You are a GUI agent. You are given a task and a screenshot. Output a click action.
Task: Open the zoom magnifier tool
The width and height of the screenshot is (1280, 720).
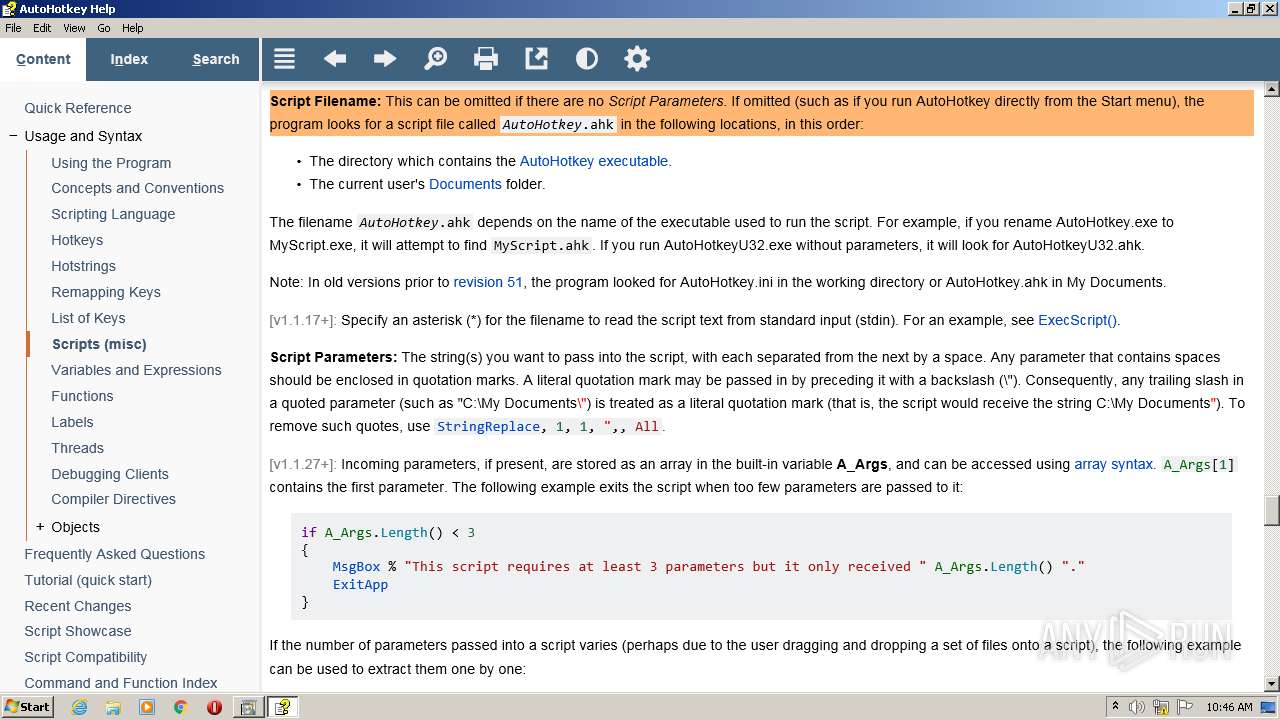point(435,59)
